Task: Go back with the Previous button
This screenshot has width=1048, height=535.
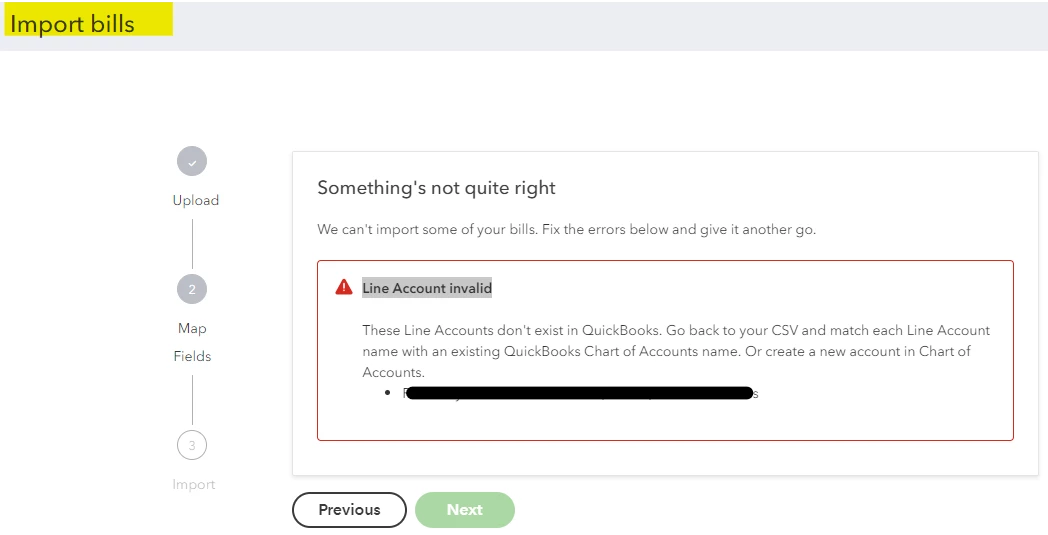Action: (349, 510)
